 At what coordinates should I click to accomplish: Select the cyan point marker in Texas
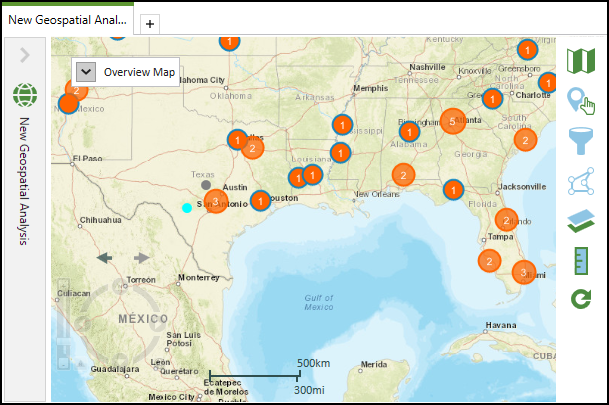point(187,207)
